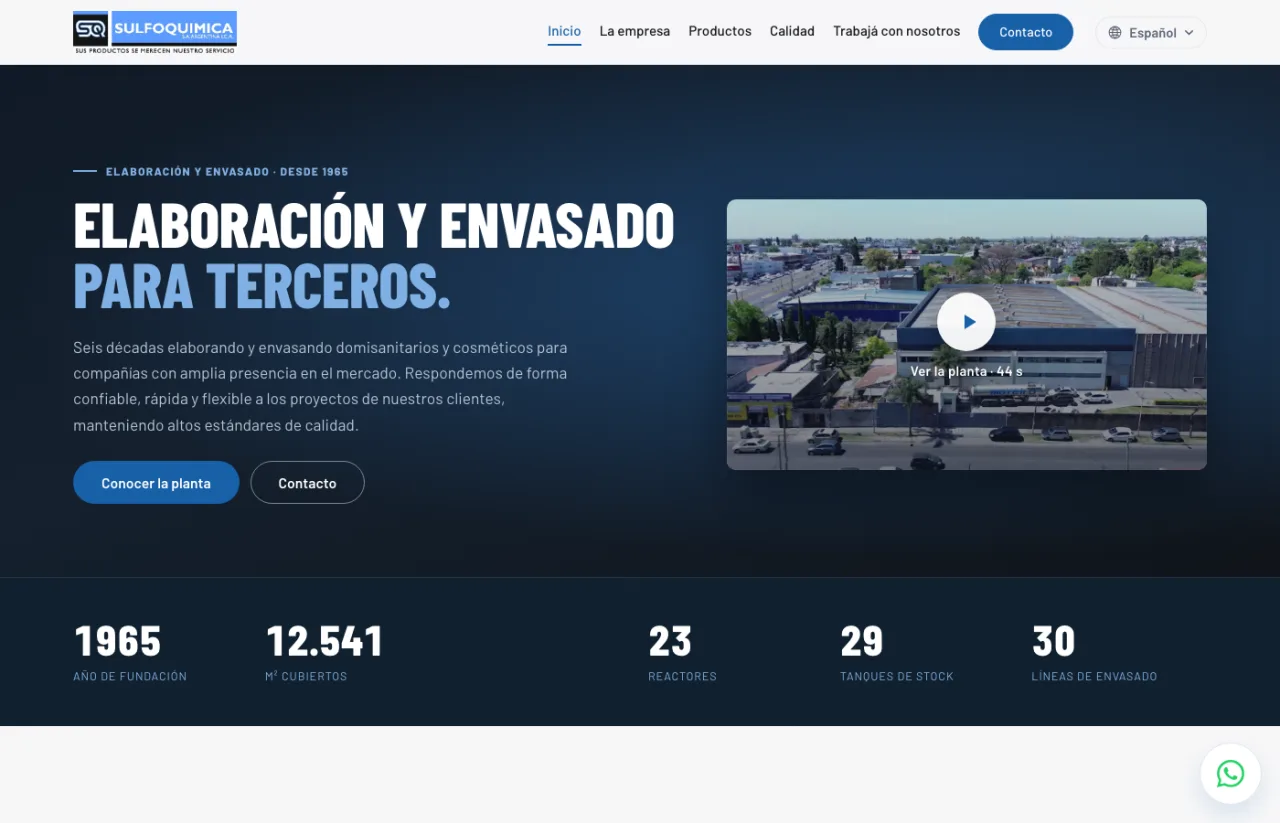Viewport: 1280px width, 823px height.
Task: Open the Calidad menu item
Action: [792, 31]
